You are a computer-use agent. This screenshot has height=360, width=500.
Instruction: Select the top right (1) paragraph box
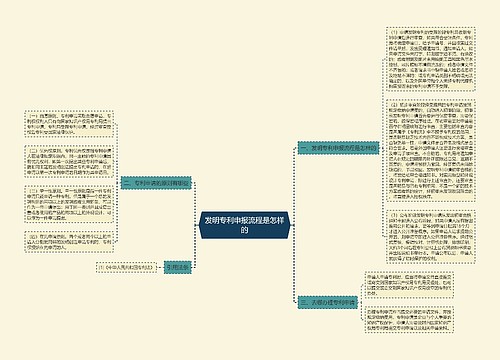tap(431, 59)
